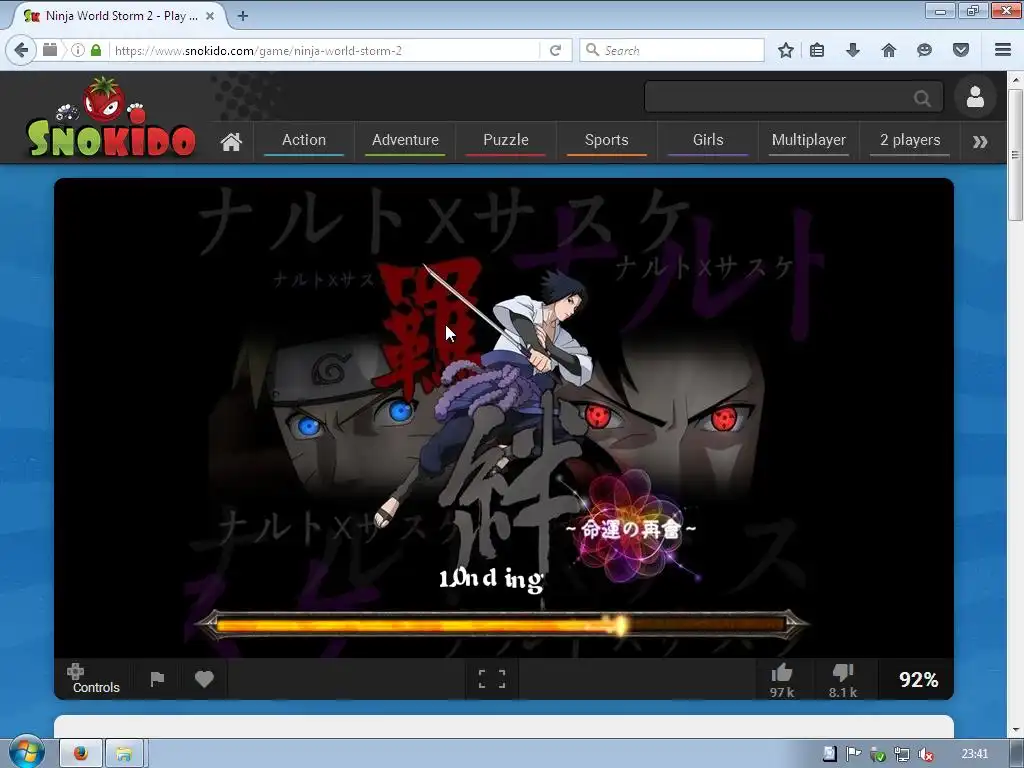Image resolution: width=1024 pixels, height=768 pixels.
Task: Click the Naruto game loading canvas
Action: [504, 418]
